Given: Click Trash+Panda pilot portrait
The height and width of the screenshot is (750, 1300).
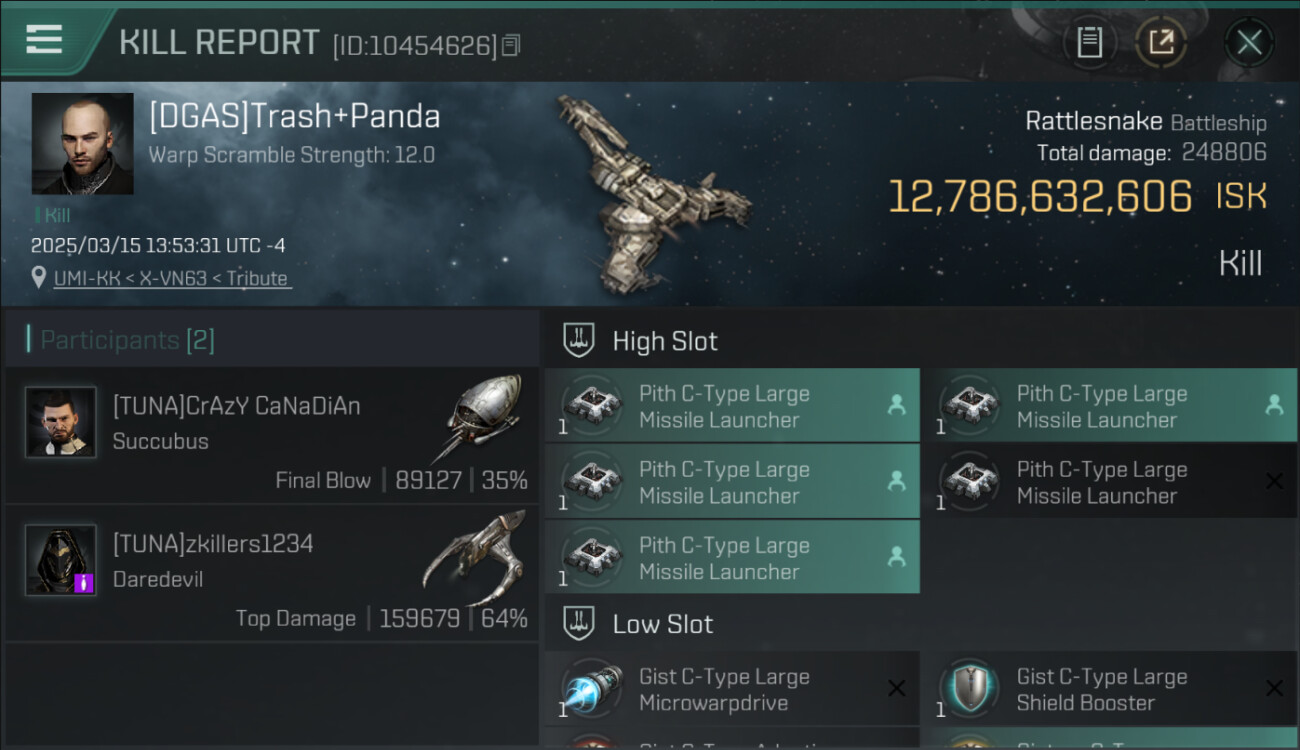Looking at the screenshot, I should point(82,143).
